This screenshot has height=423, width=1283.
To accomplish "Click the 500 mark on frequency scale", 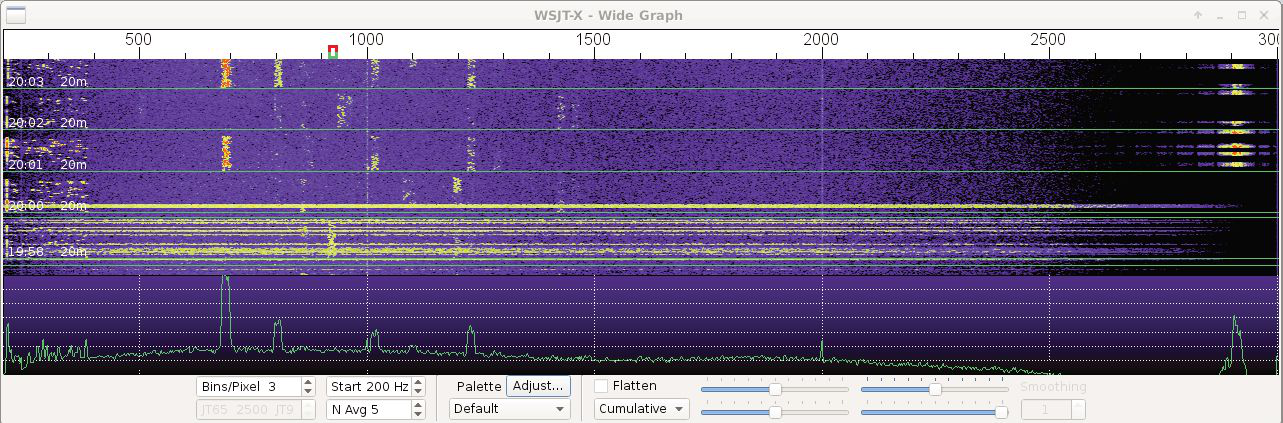I will tap(138, 39).
